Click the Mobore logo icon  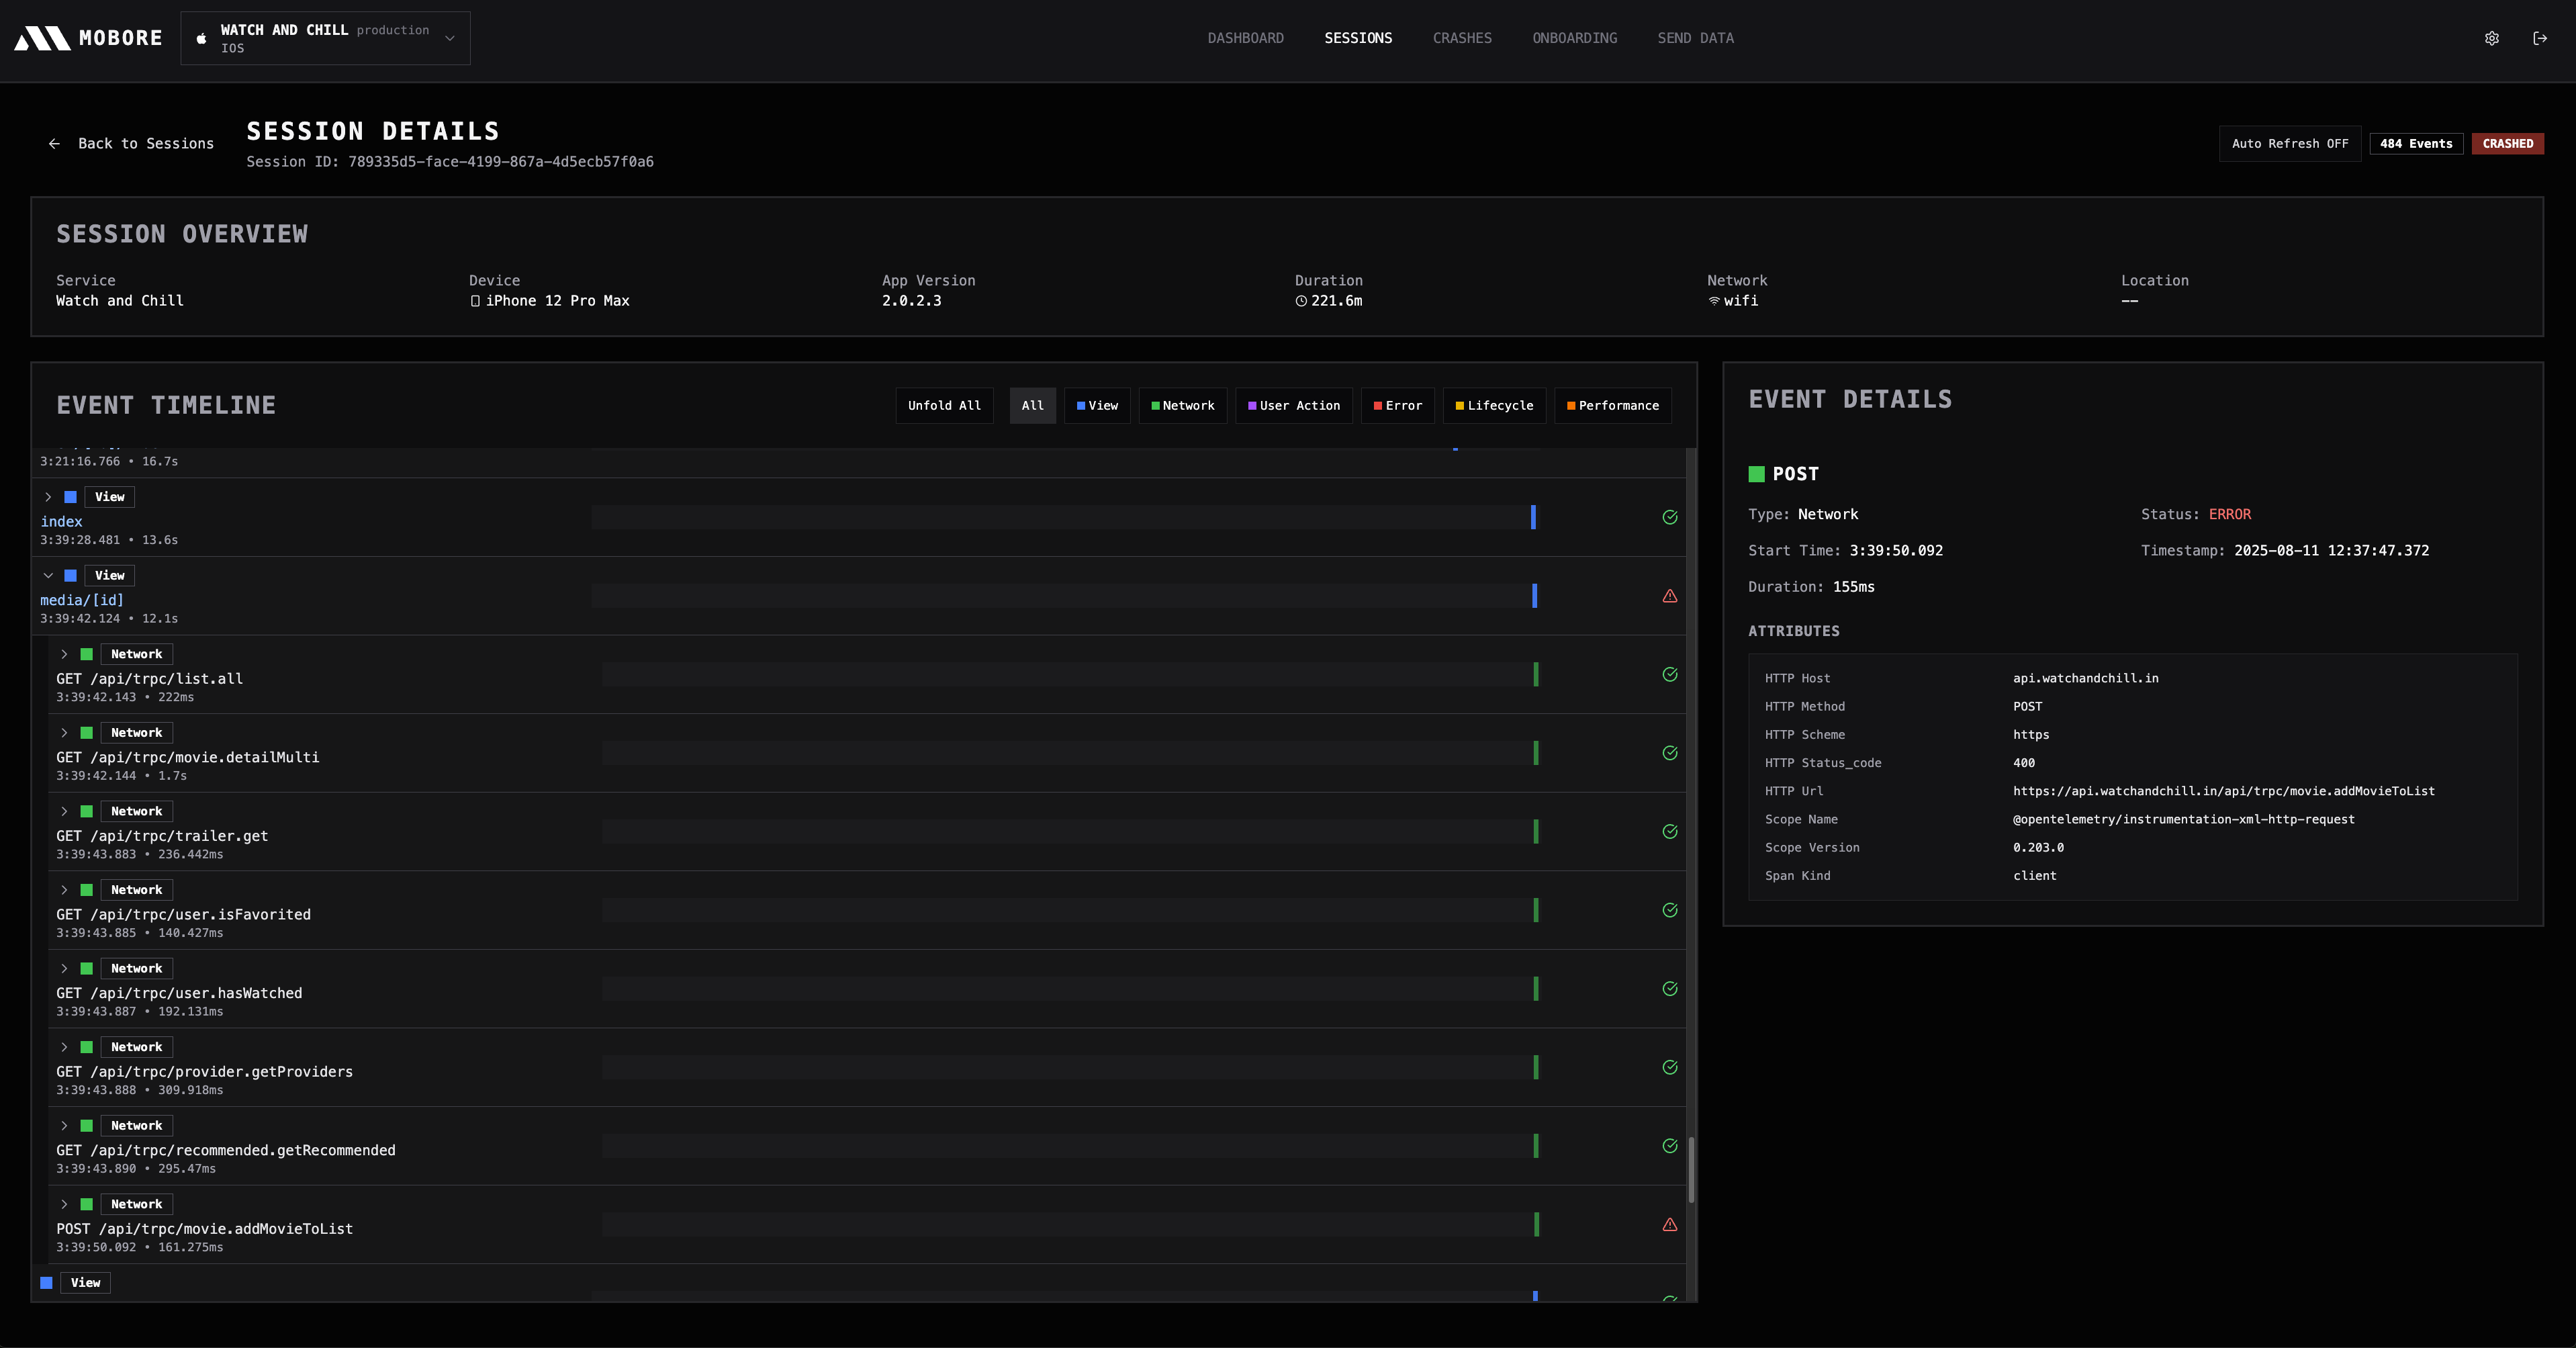(42, 38)
